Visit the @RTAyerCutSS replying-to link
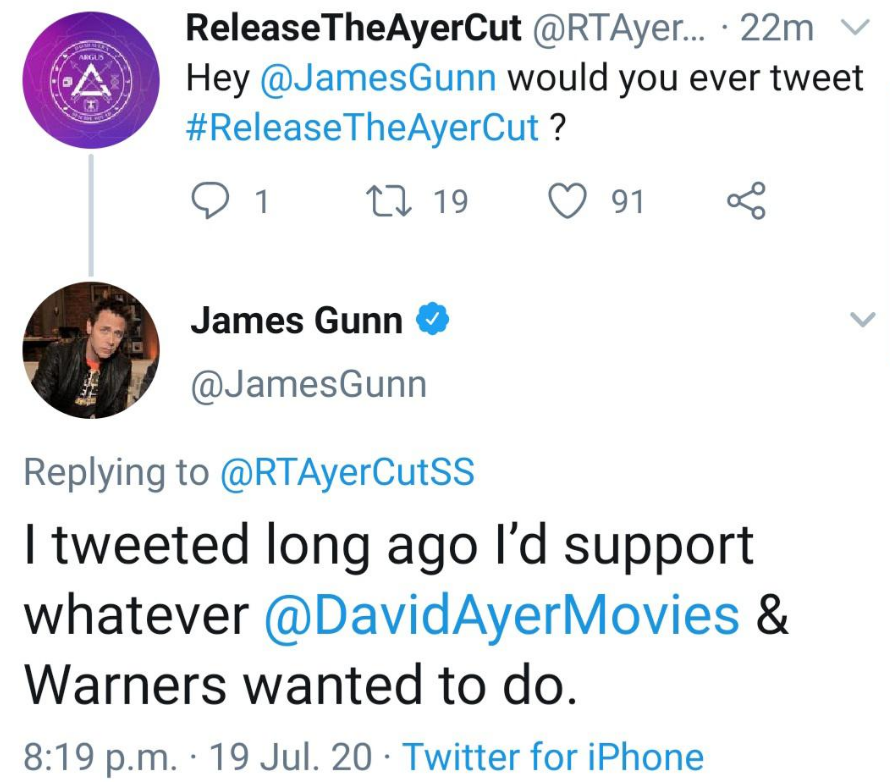 (347, 472)
